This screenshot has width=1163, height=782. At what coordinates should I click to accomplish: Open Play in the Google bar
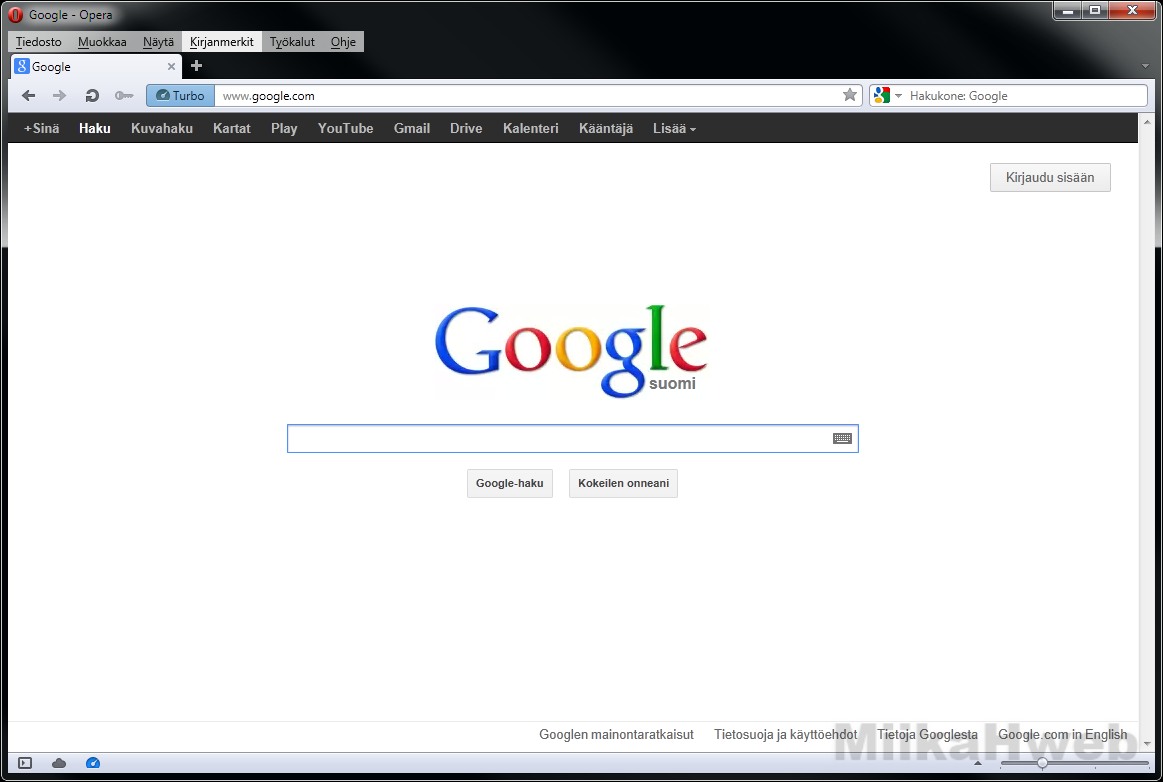coord(284,128)
